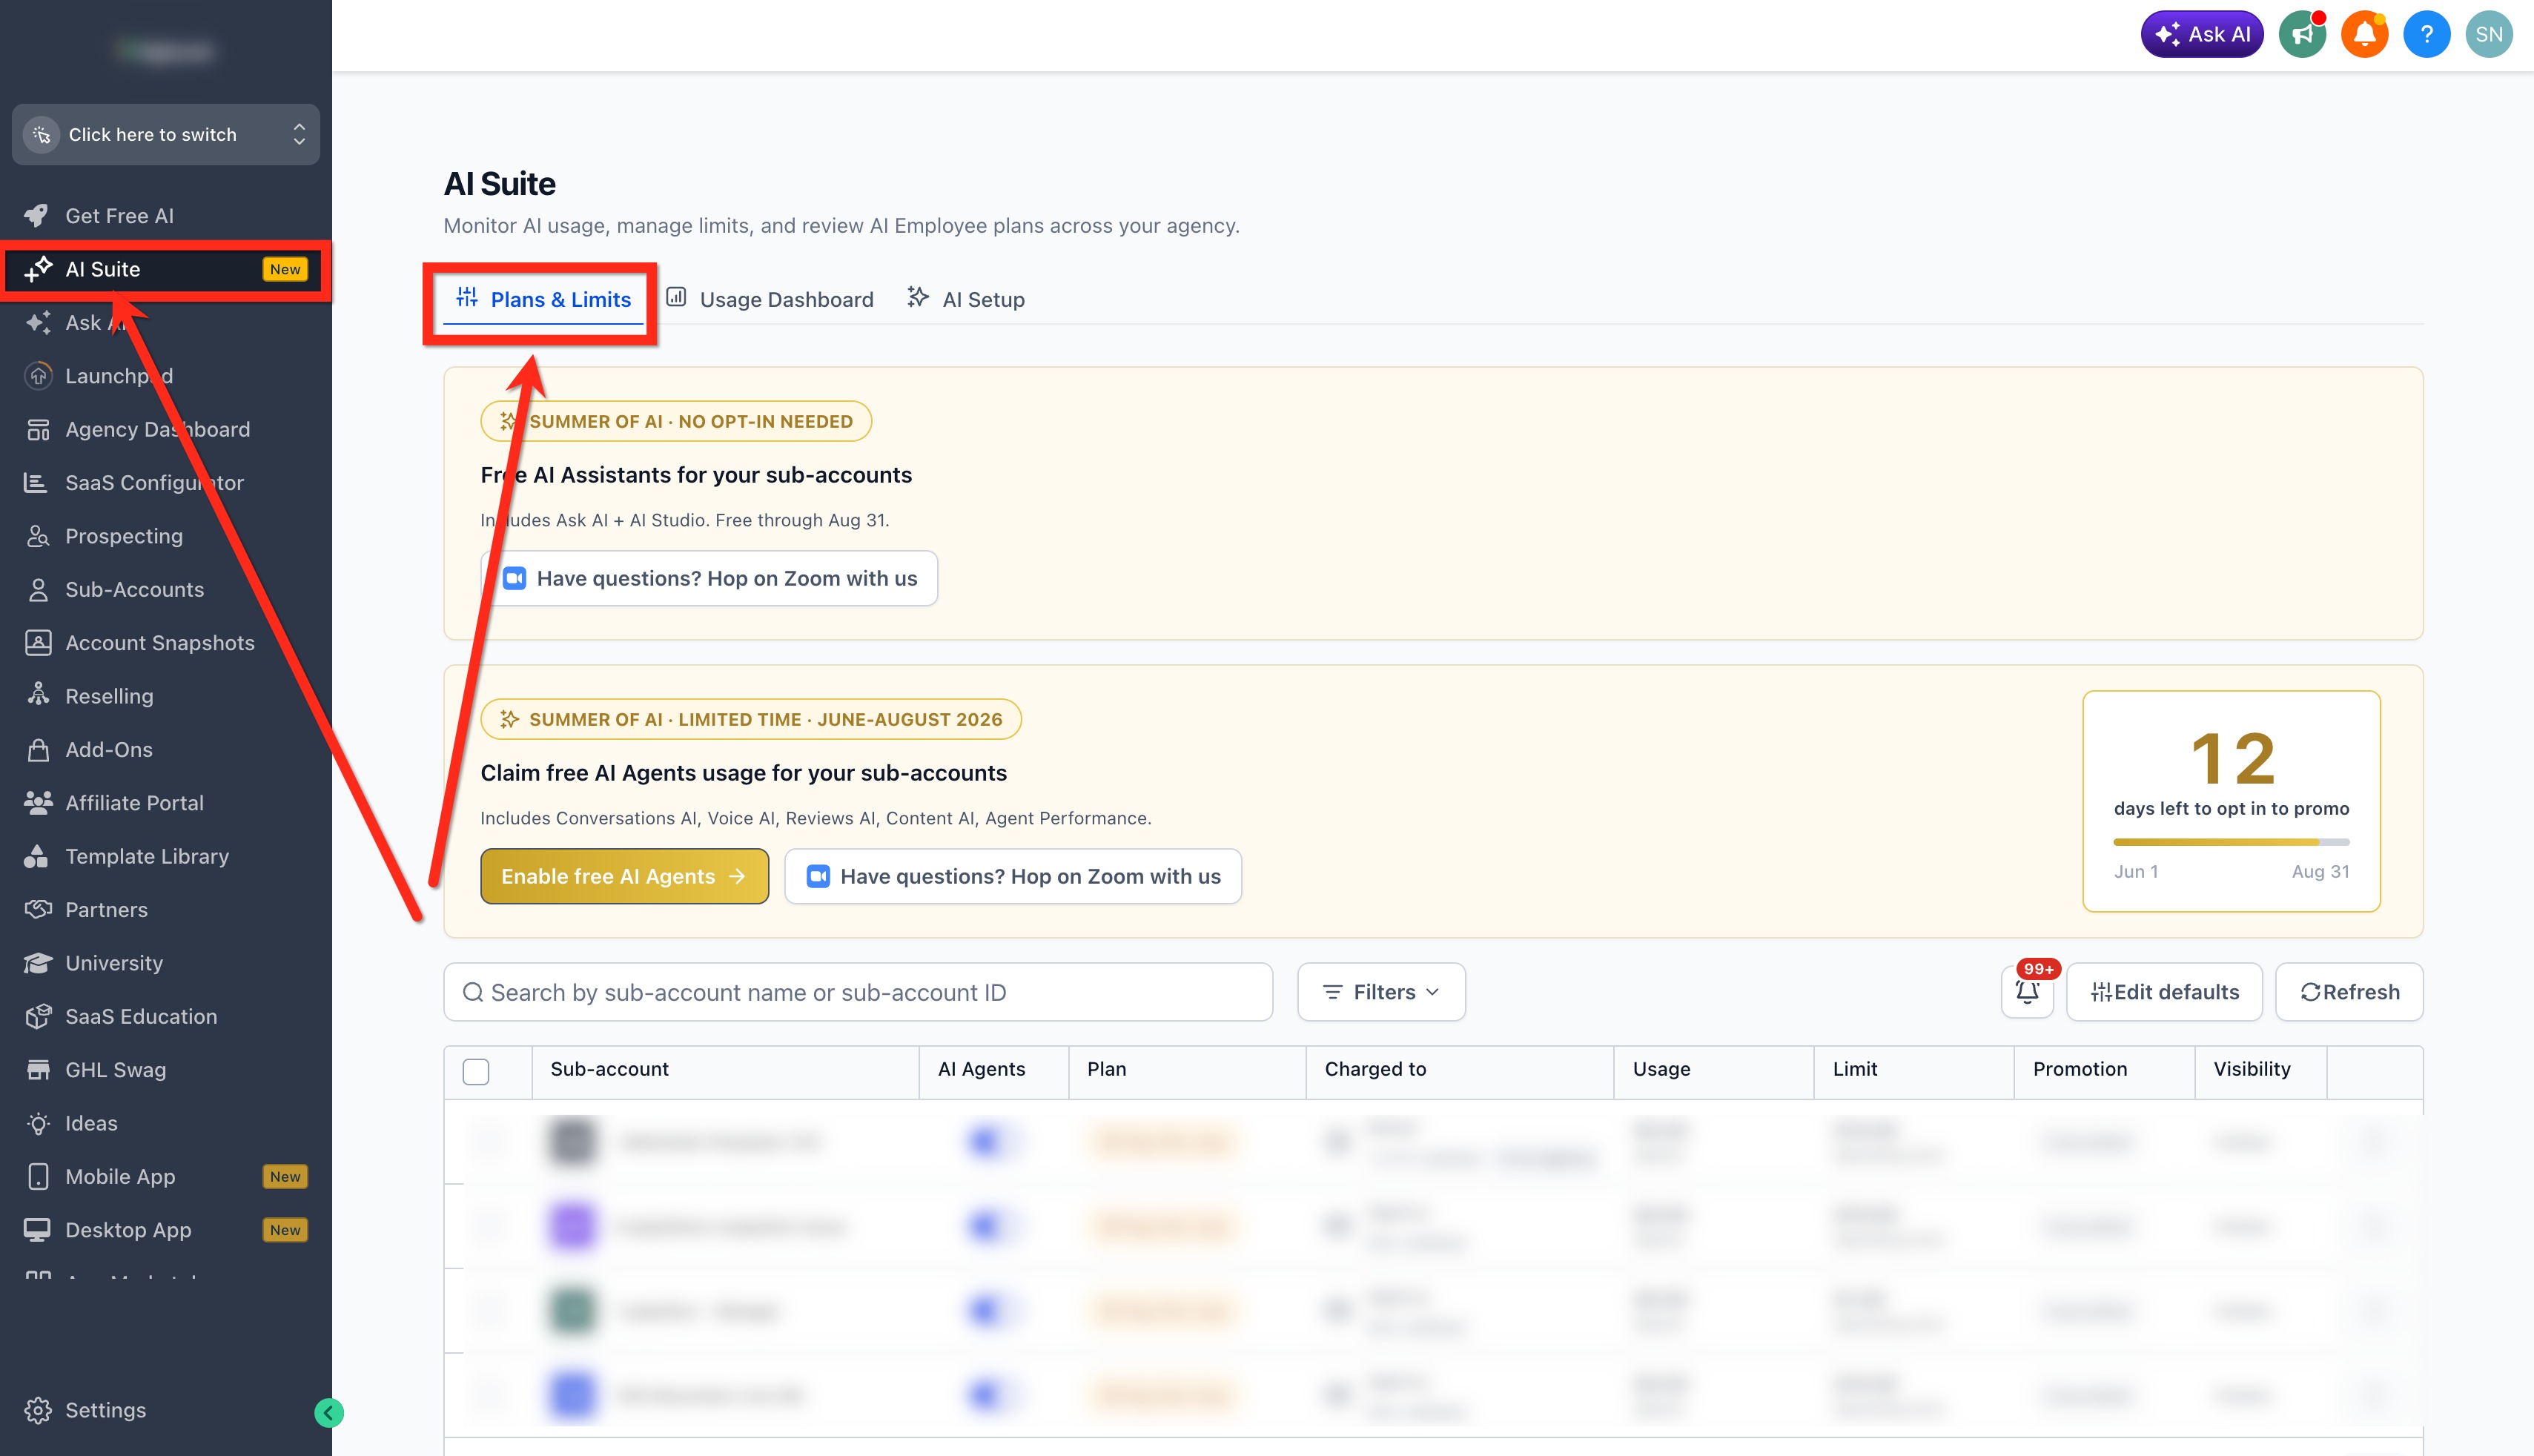Click the Mobile App phone icon
Viewport: 2534px width, 1456px height.
coord(38,1177)
